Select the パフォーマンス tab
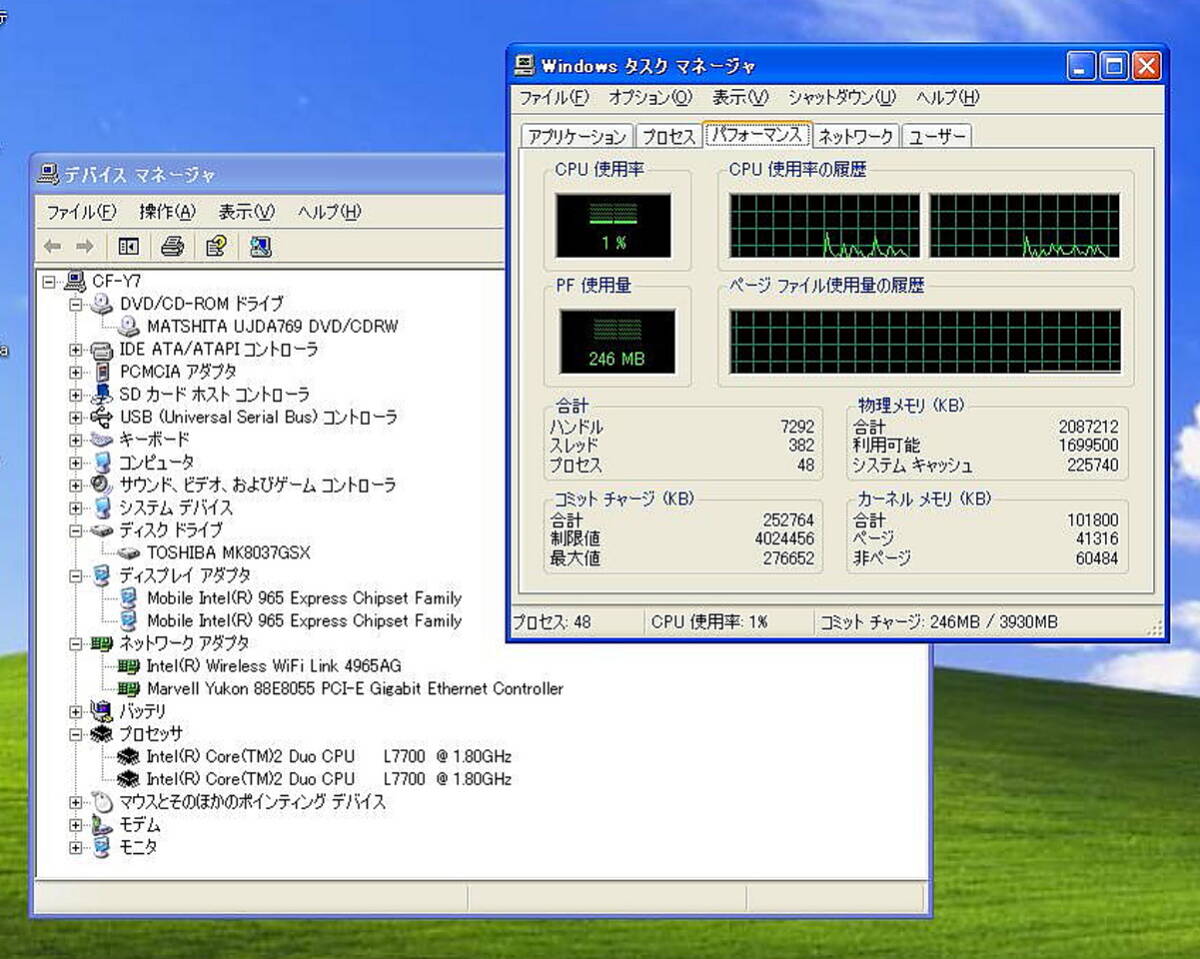 (x=756, y=135)
